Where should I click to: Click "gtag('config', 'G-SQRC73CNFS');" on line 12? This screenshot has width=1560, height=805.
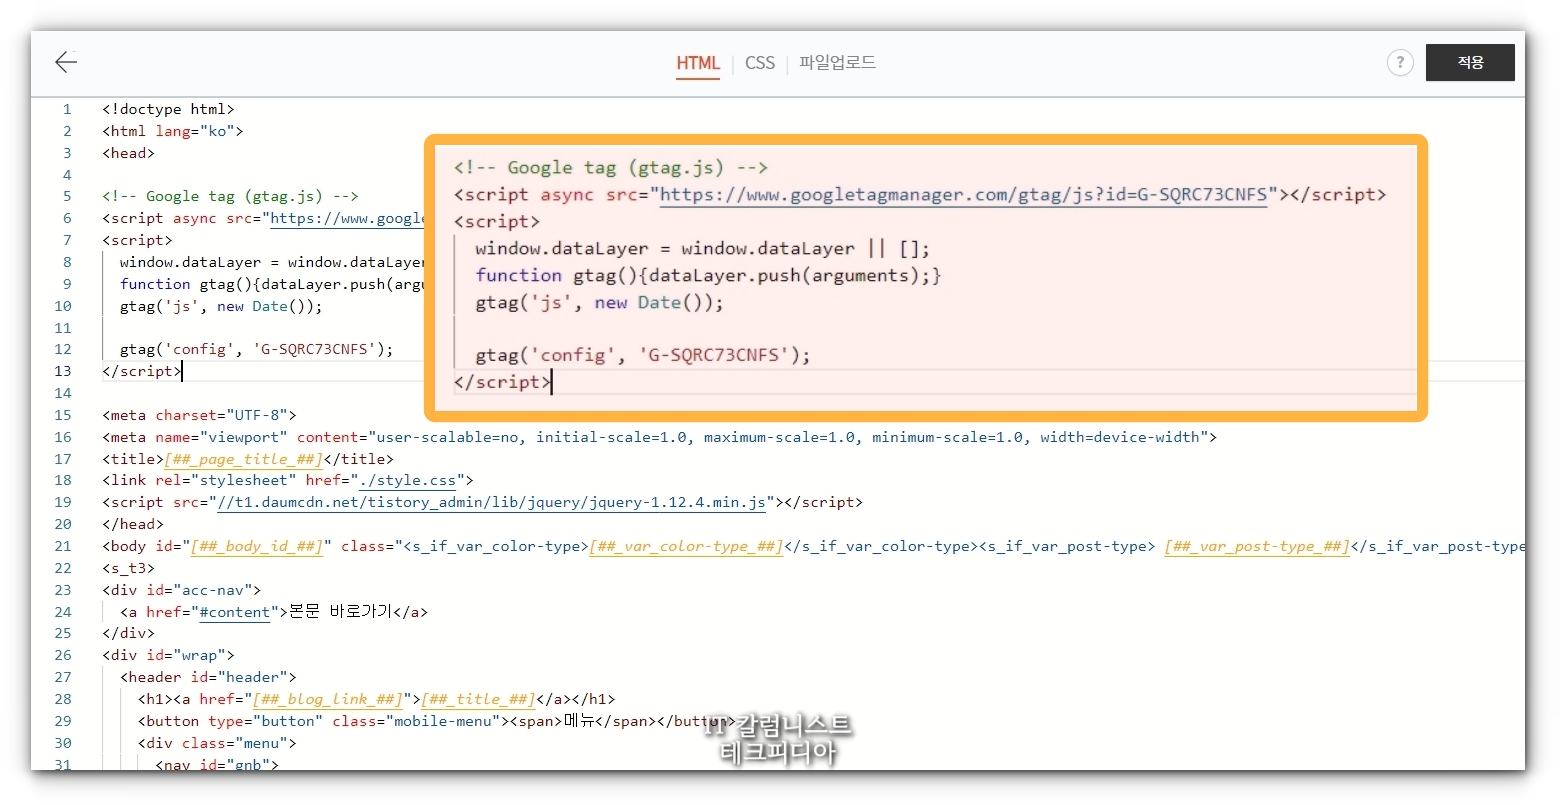[256, 349]
